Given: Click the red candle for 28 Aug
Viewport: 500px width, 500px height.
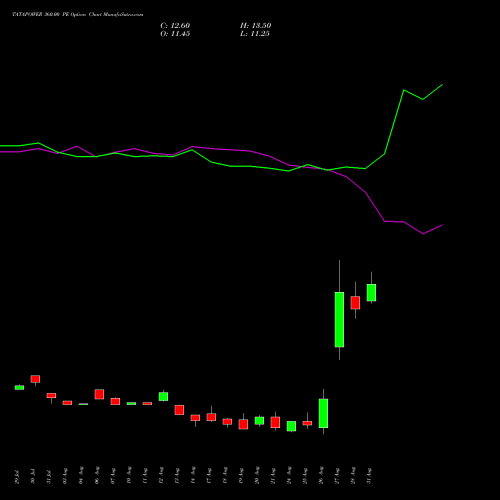Looking at the screenshot, I should [355, 303].
